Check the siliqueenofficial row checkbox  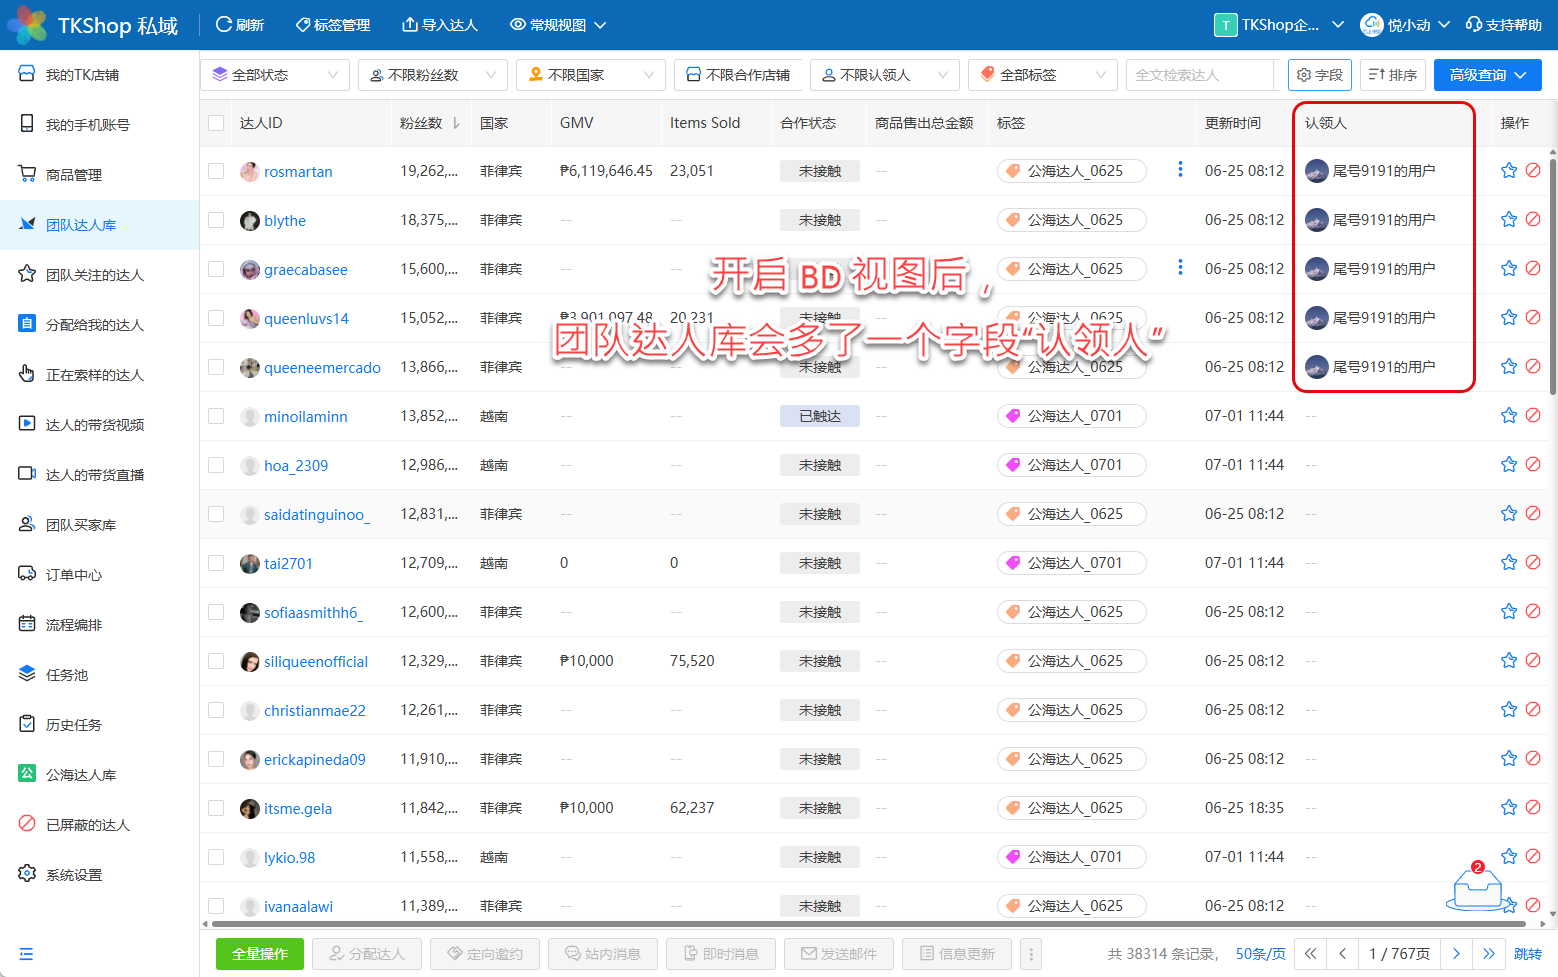pos(216,661)
